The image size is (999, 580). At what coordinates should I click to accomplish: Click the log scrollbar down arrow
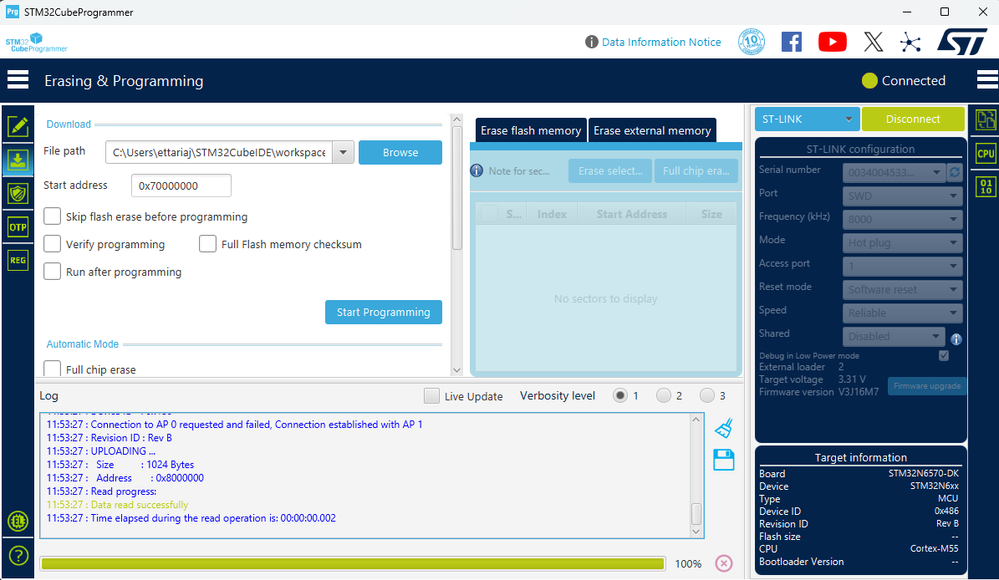696,532
